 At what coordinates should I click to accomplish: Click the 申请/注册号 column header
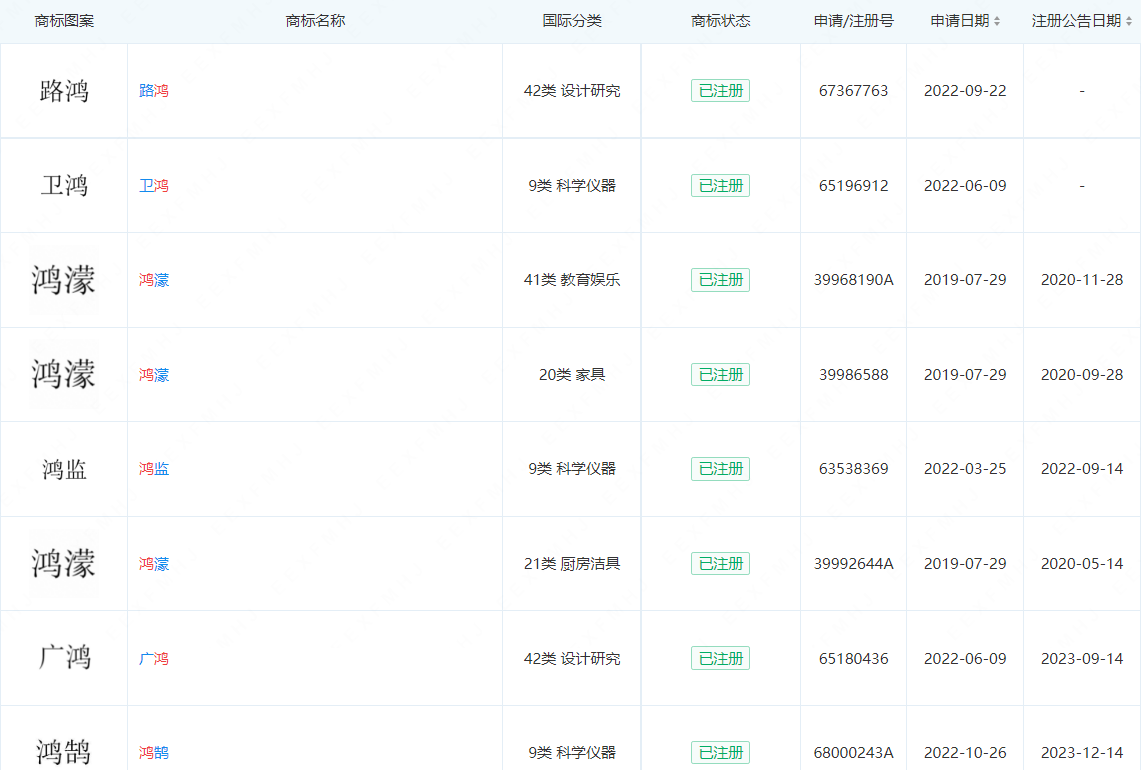coord(854,21)
